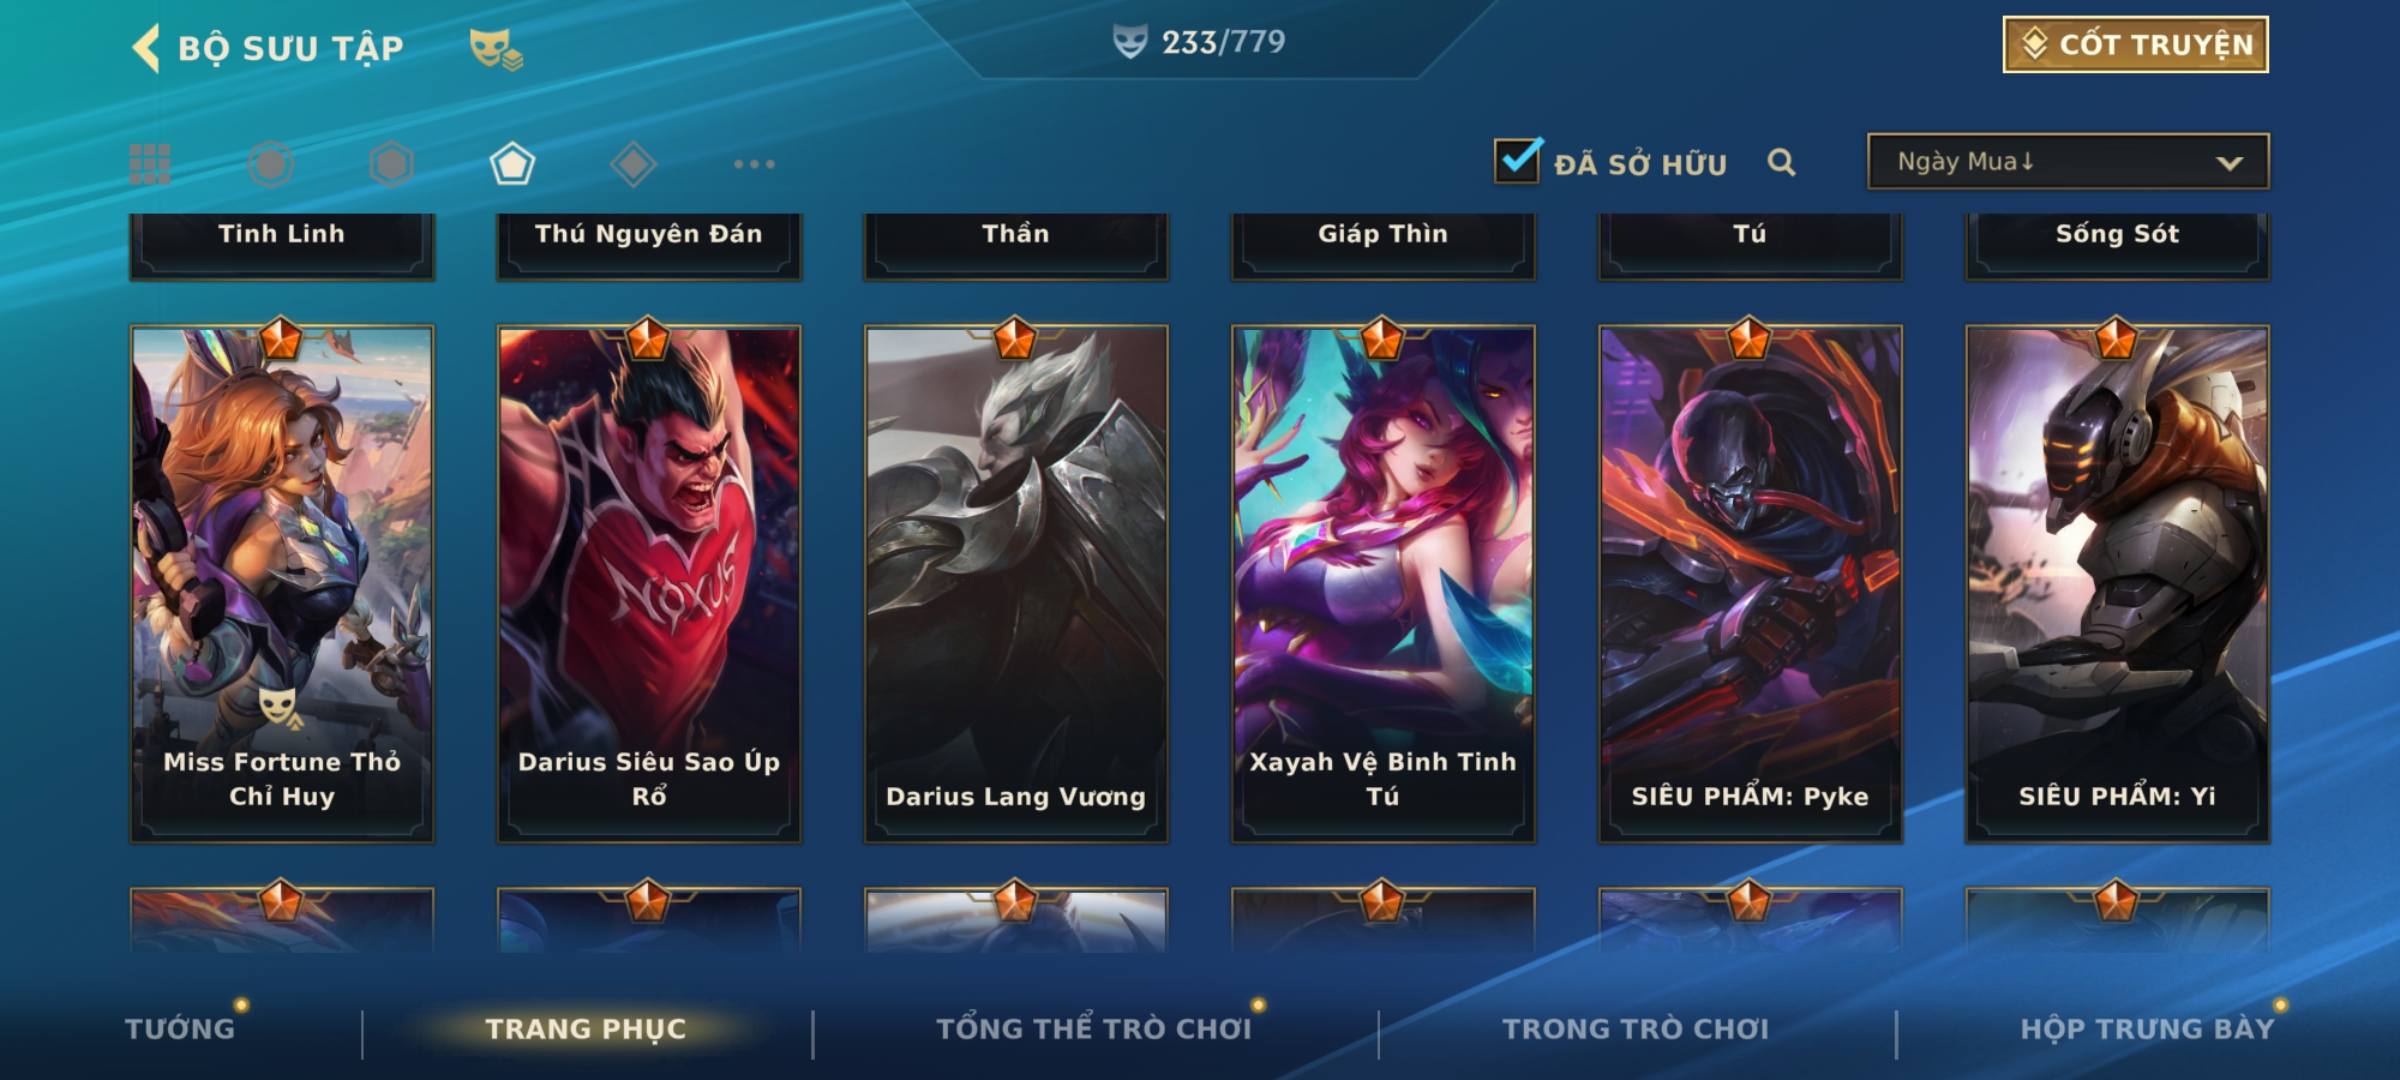Select the all-rarities grid filter icon
Viewport: 2400px width, 1080px height.
pos(150,164)
